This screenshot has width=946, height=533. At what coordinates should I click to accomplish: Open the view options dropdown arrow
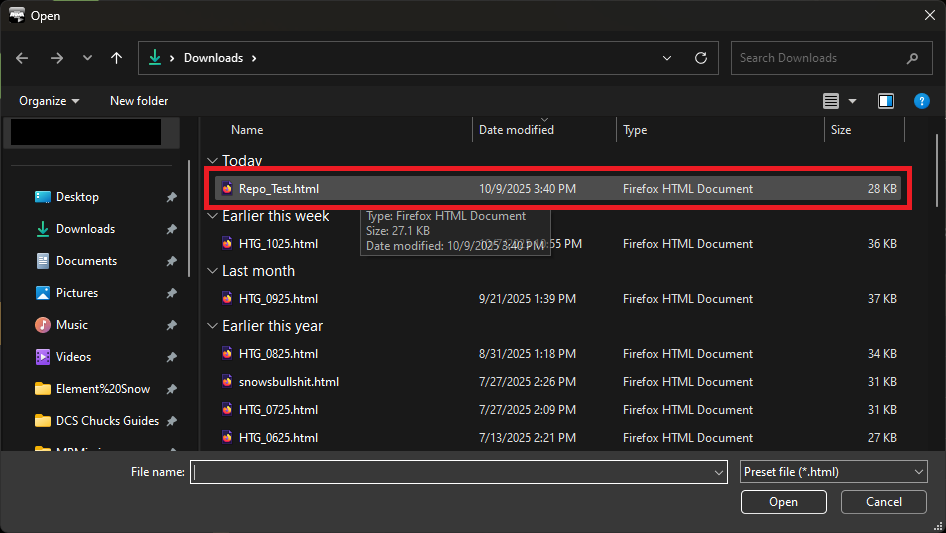click(852, 101)
